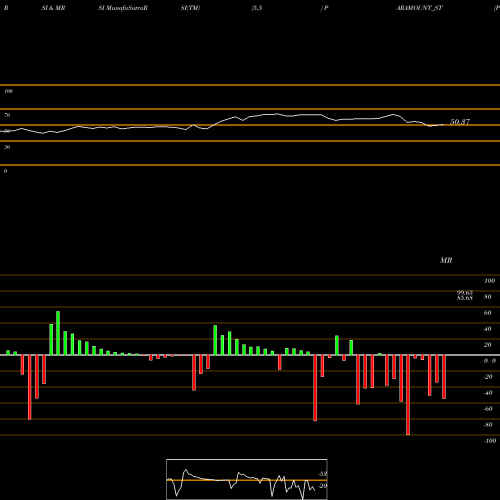Screen dimensions: 500x500
Task: Click the 0 label on RSI axis
Action: (5, 171)
